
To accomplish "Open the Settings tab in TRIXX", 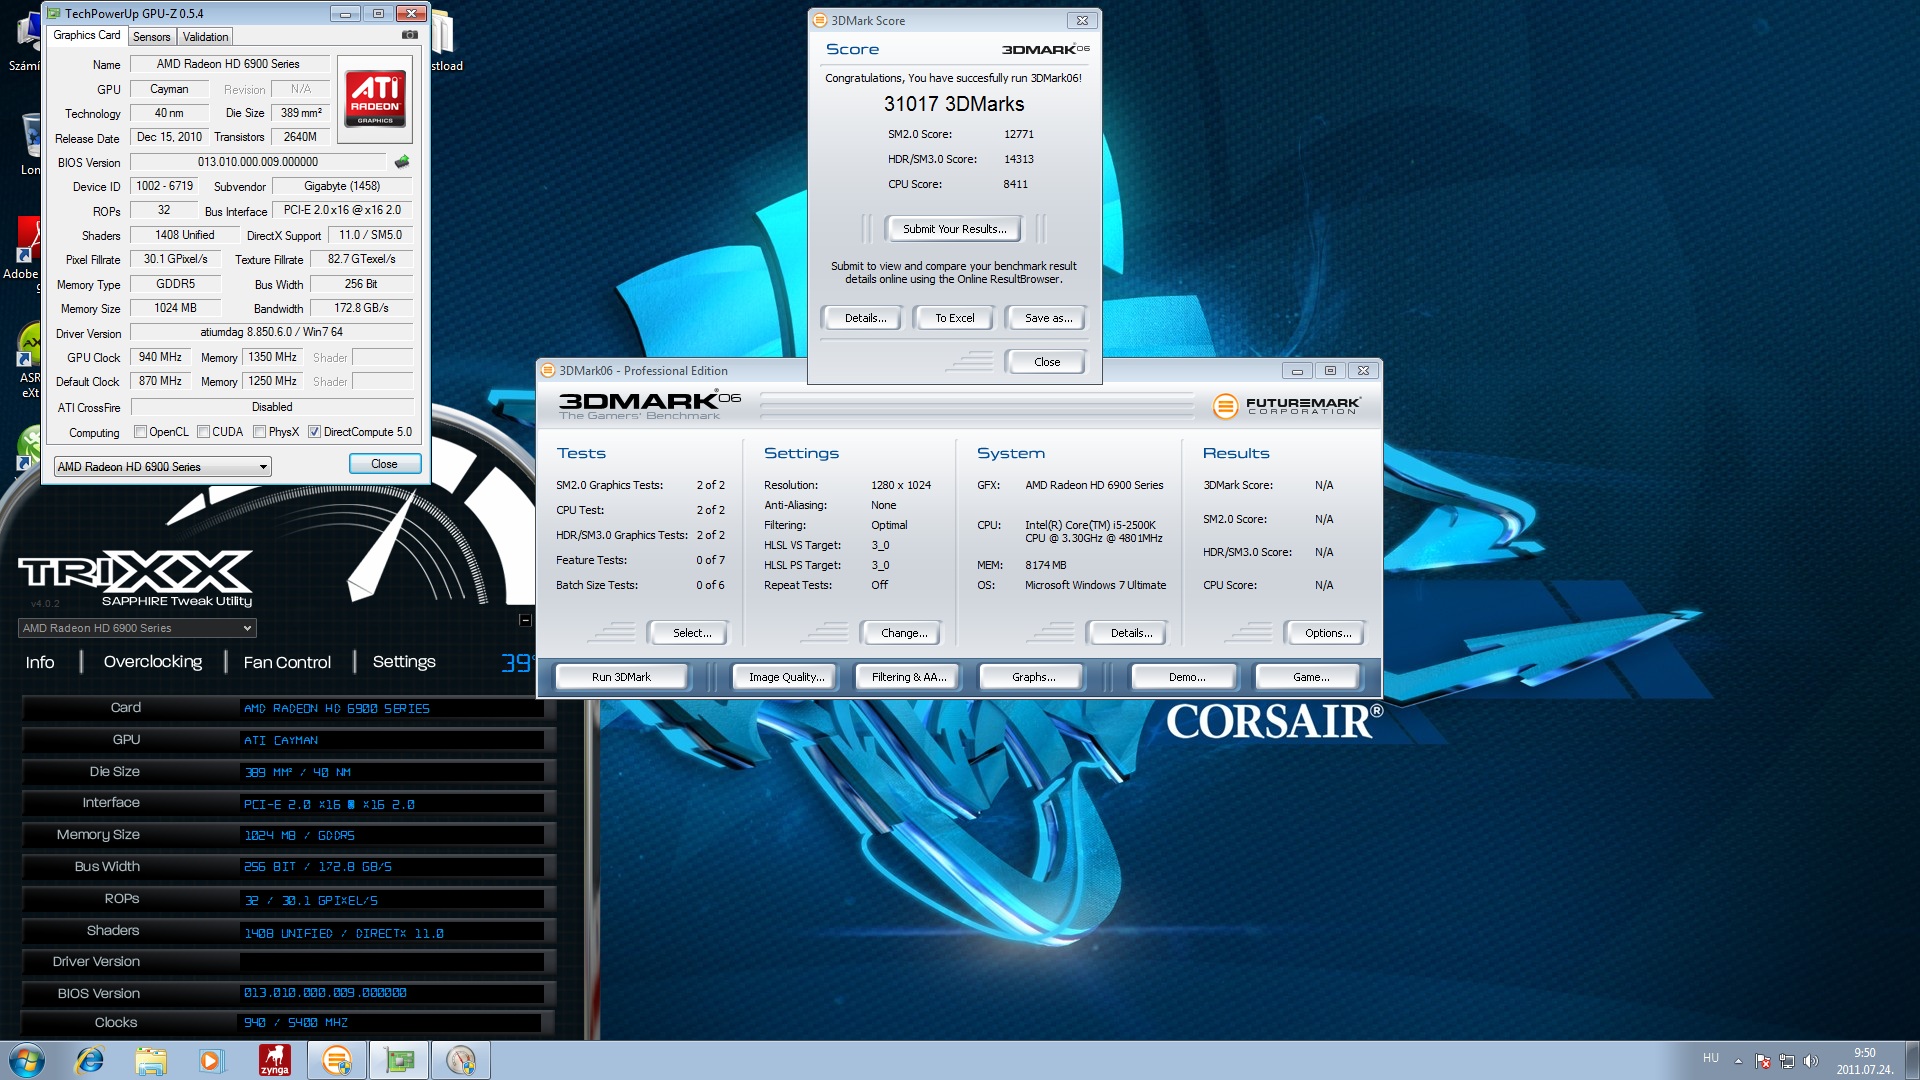I will (404, 662).
